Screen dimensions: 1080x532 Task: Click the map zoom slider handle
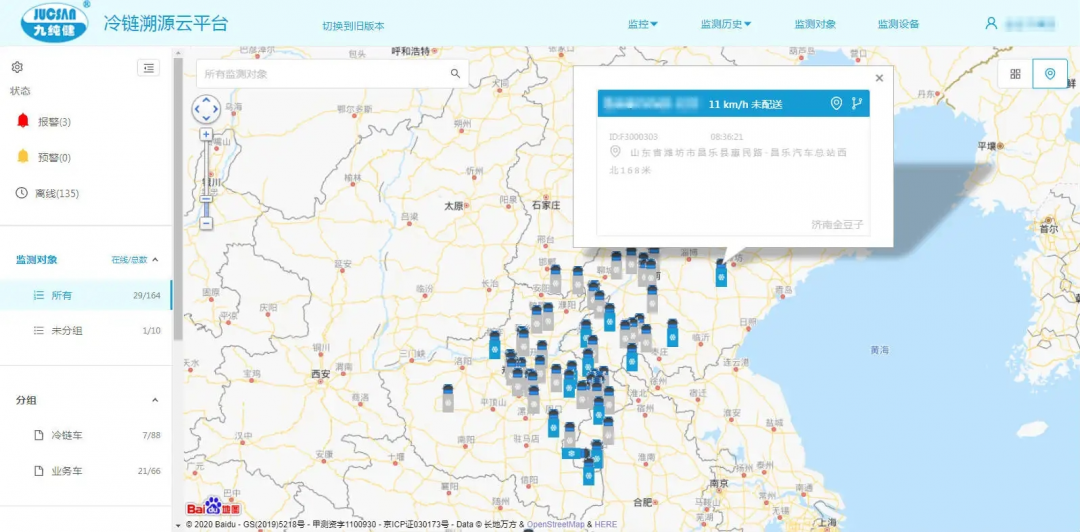point(207,198)
